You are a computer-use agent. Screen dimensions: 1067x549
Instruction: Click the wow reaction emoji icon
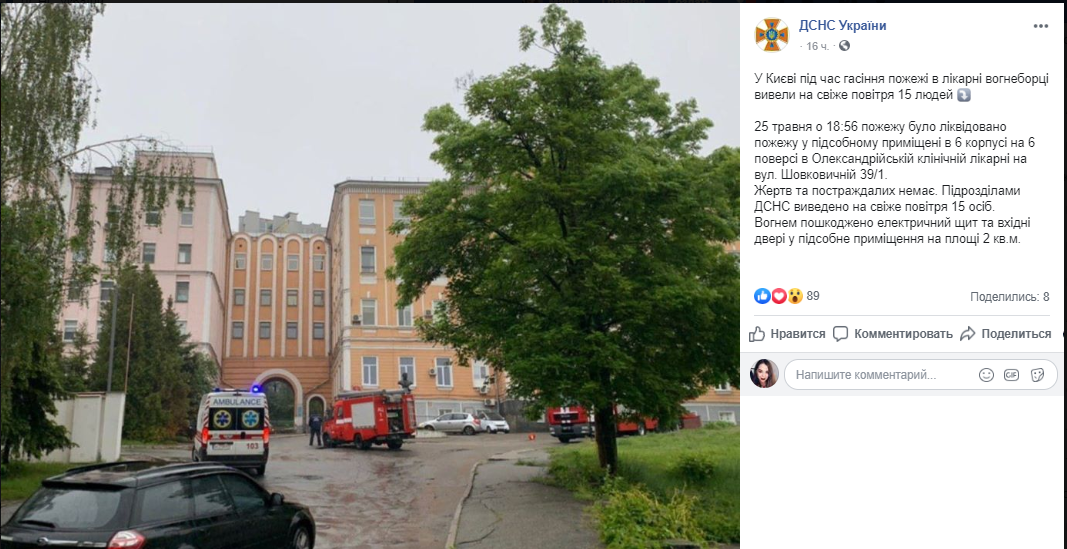pyautogui.click(x=795, y=296)
